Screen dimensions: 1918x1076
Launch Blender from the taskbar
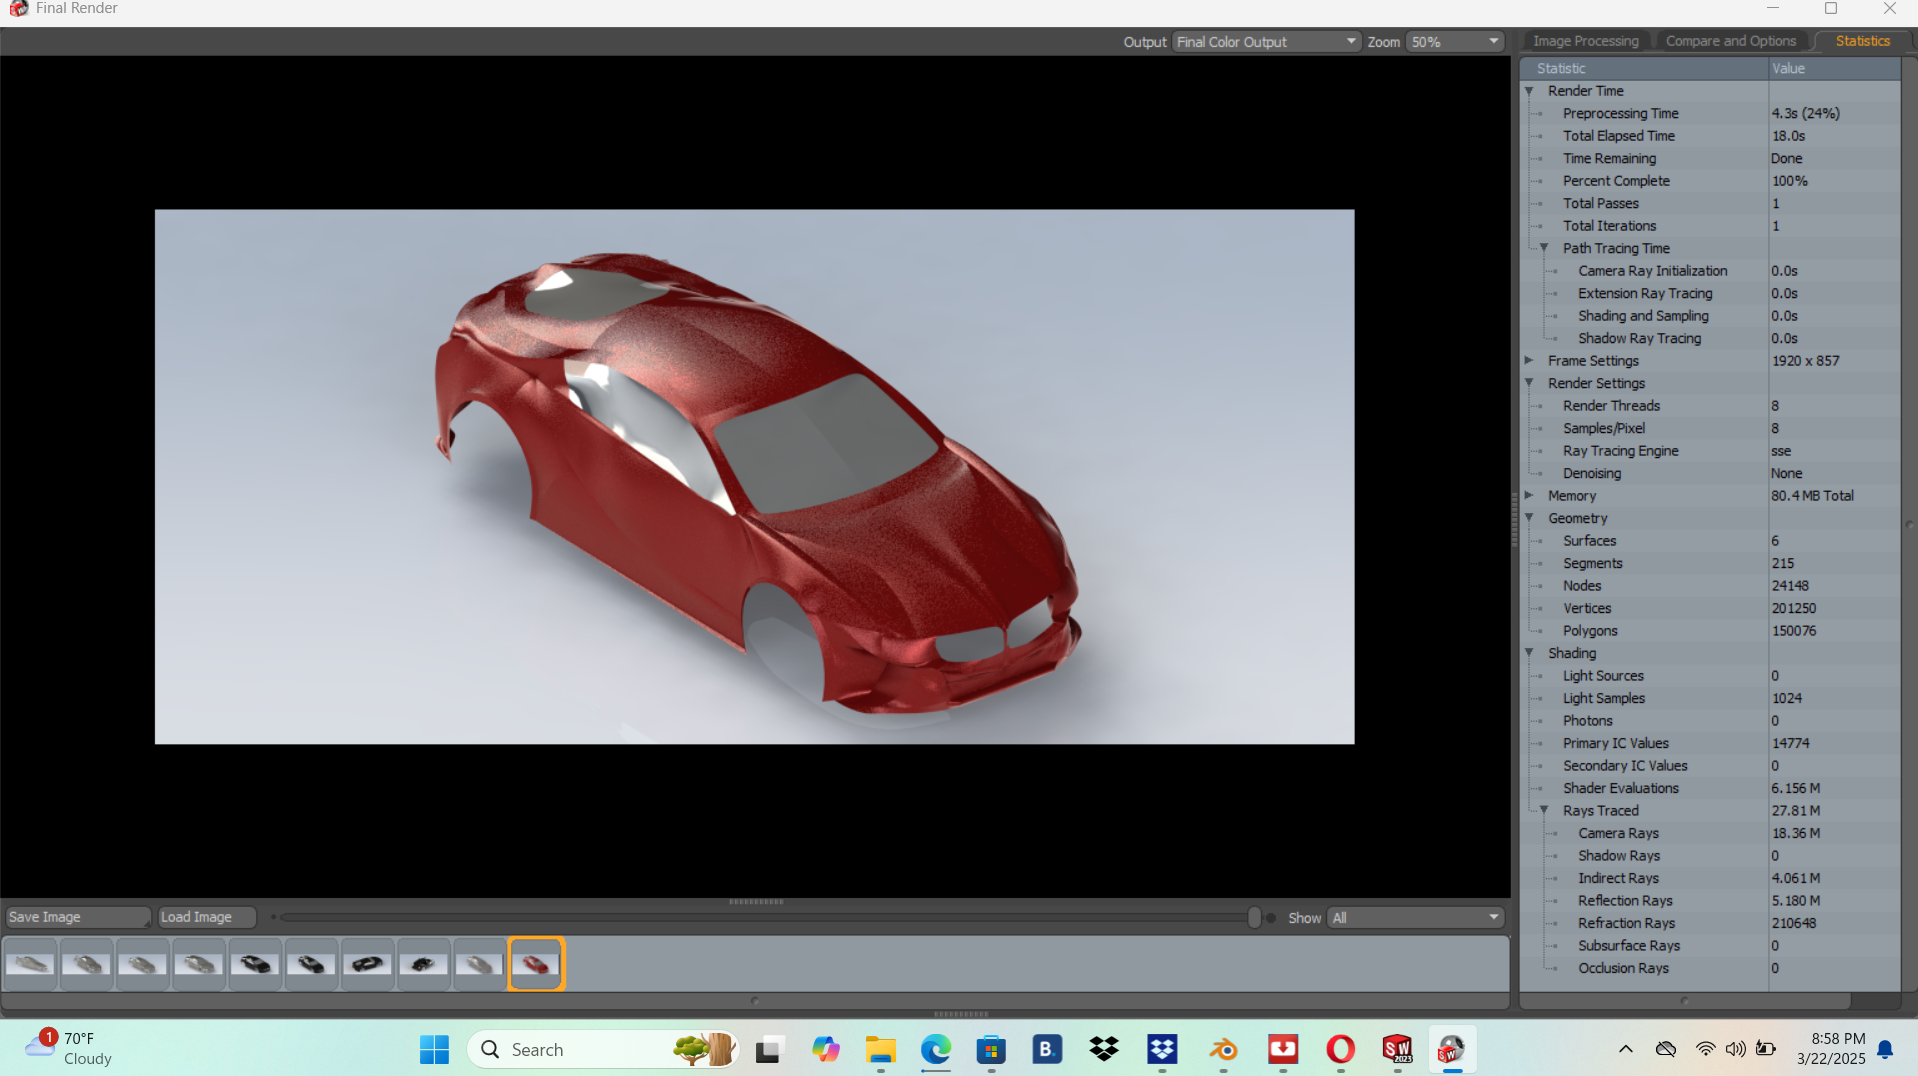coord(1224,1049)
